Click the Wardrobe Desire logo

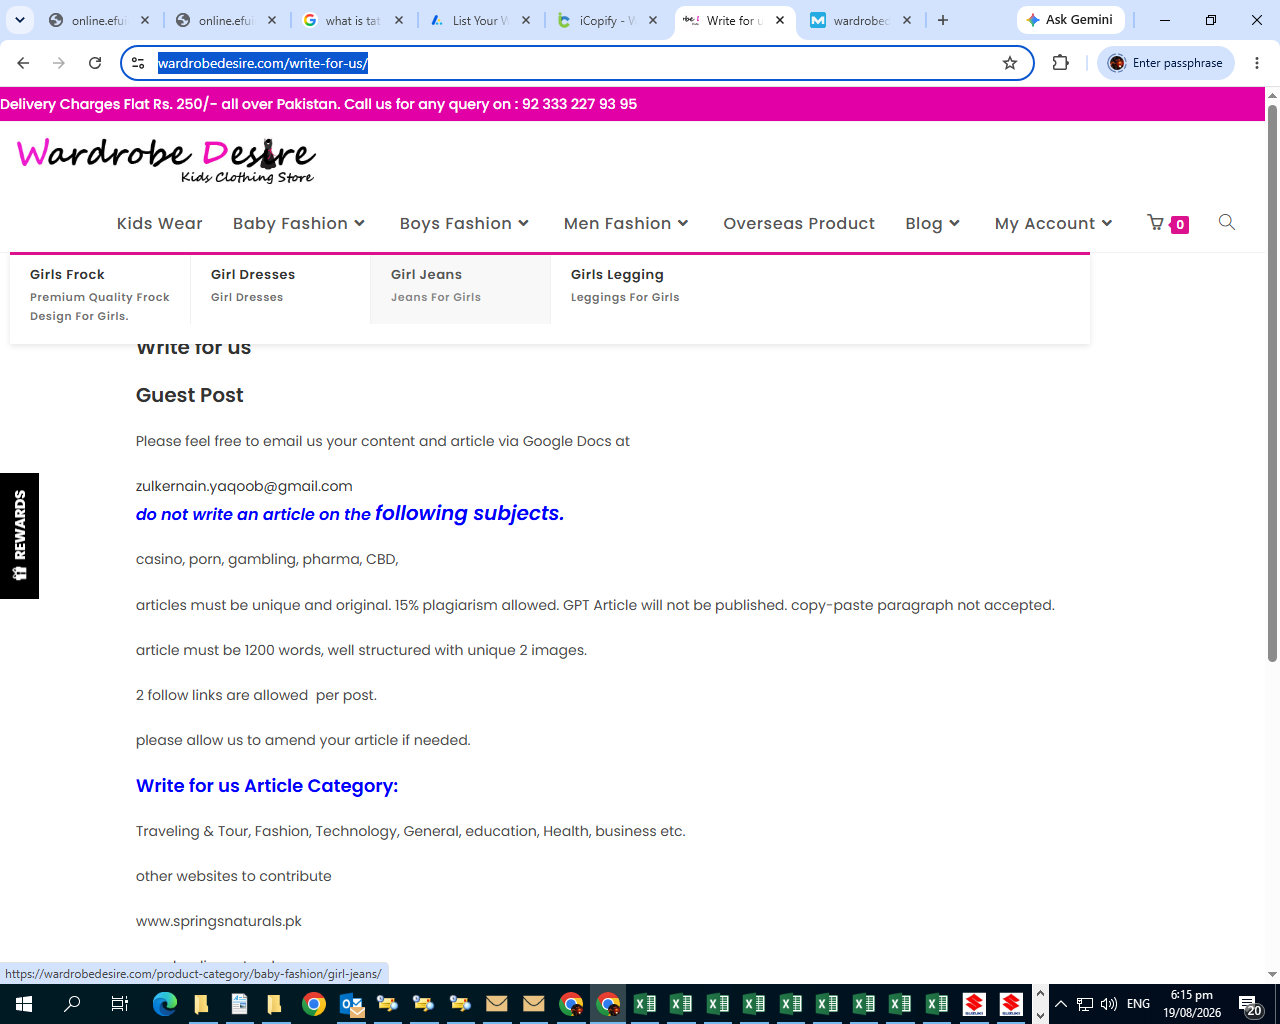166,161
